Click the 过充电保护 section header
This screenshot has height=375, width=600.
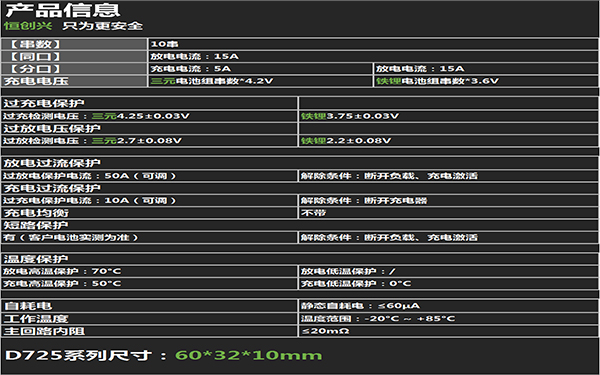tap(149, 103)
